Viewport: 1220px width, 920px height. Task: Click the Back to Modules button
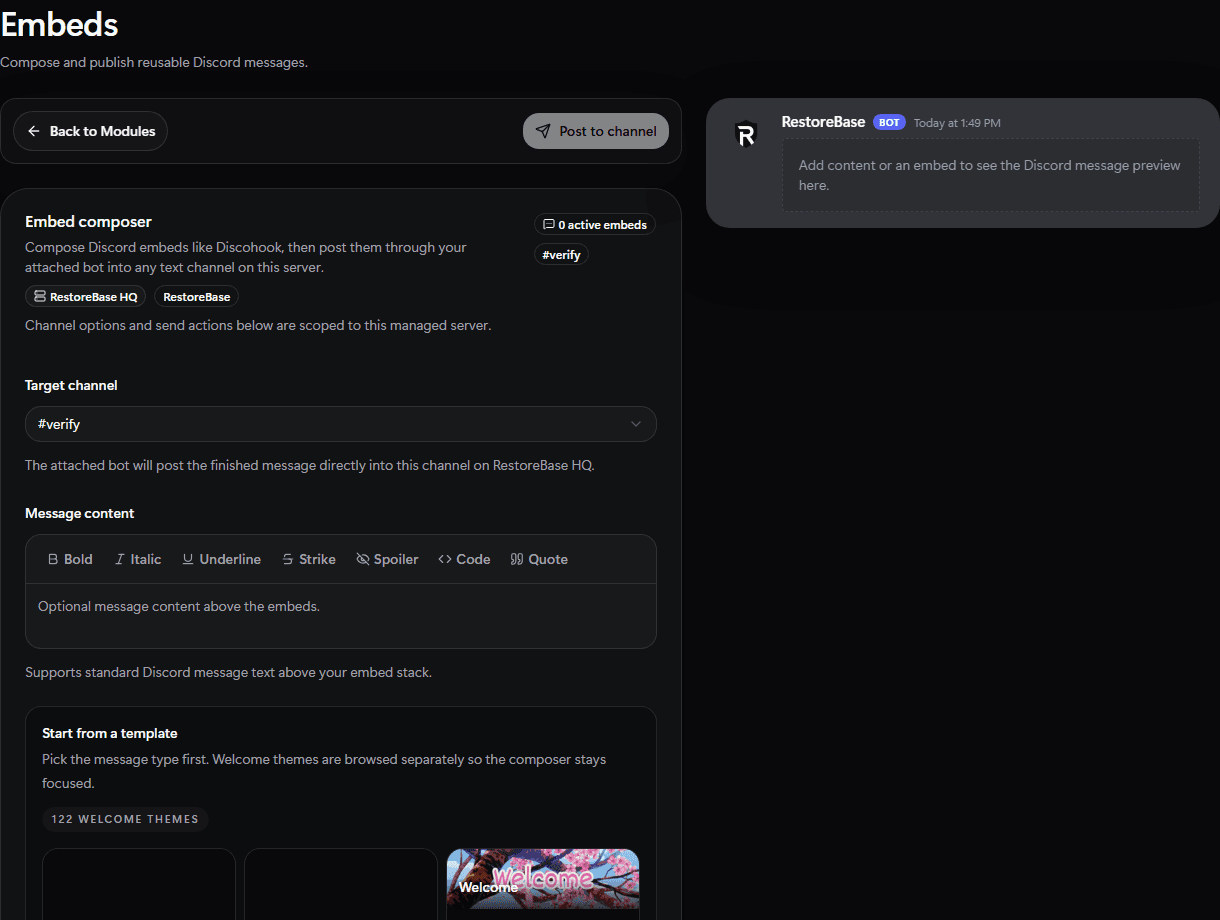(x=90, y=131)
